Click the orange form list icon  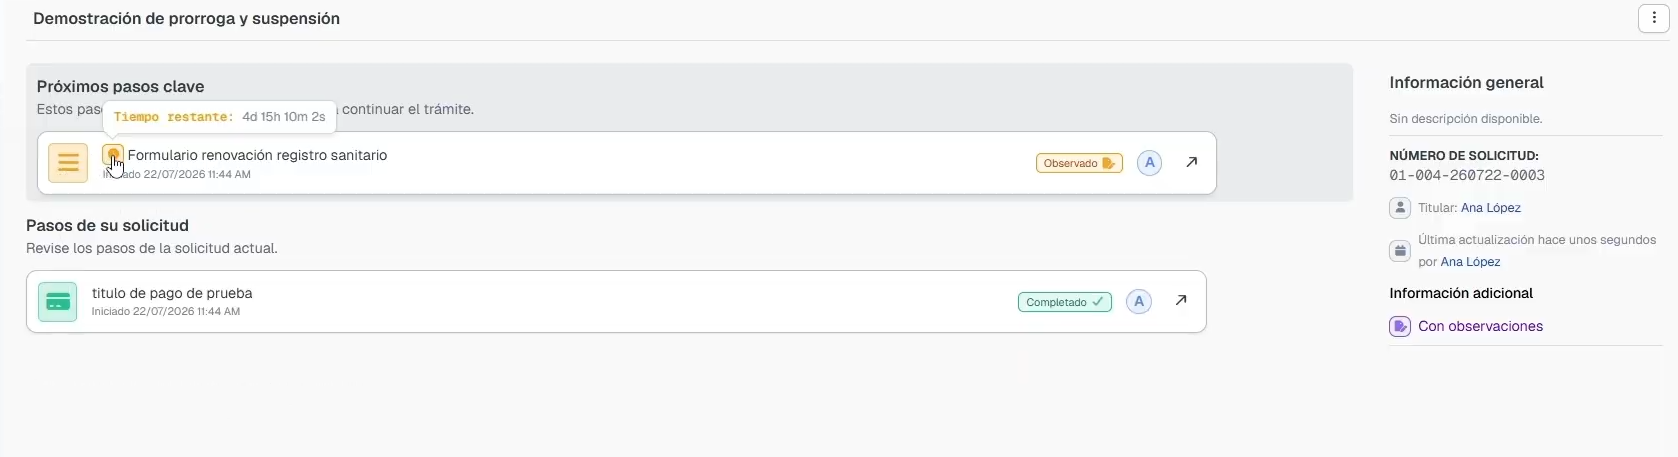point(68,163)
